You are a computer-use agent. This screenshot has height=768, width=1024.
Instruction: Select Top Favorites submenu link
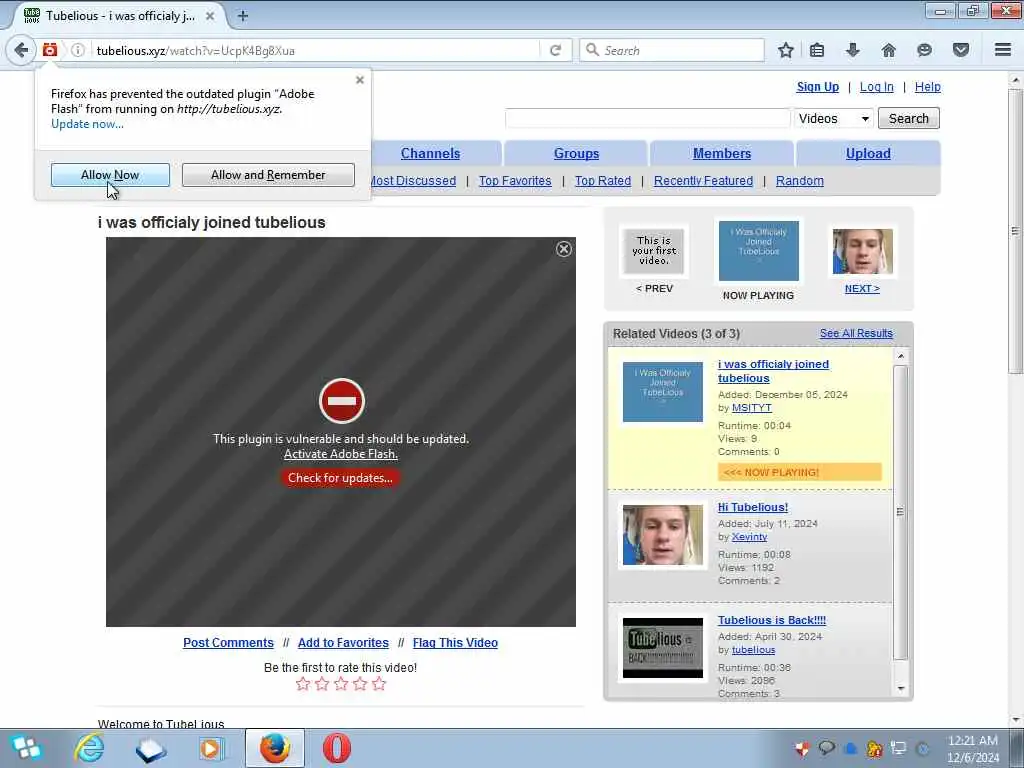click(x=515, y=181)
